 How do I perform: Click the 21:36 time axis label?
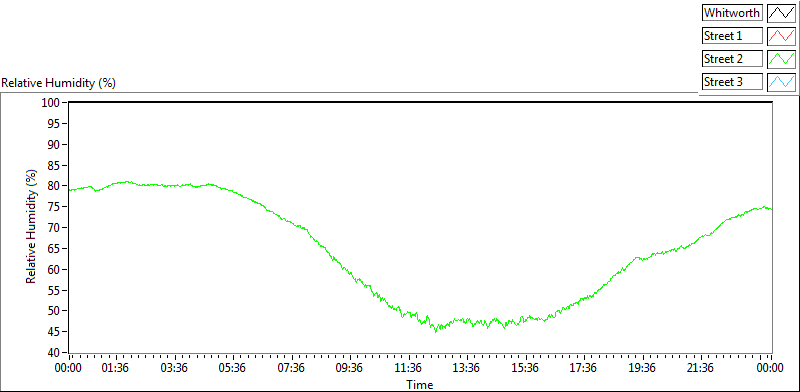click(x=701, y=368)
